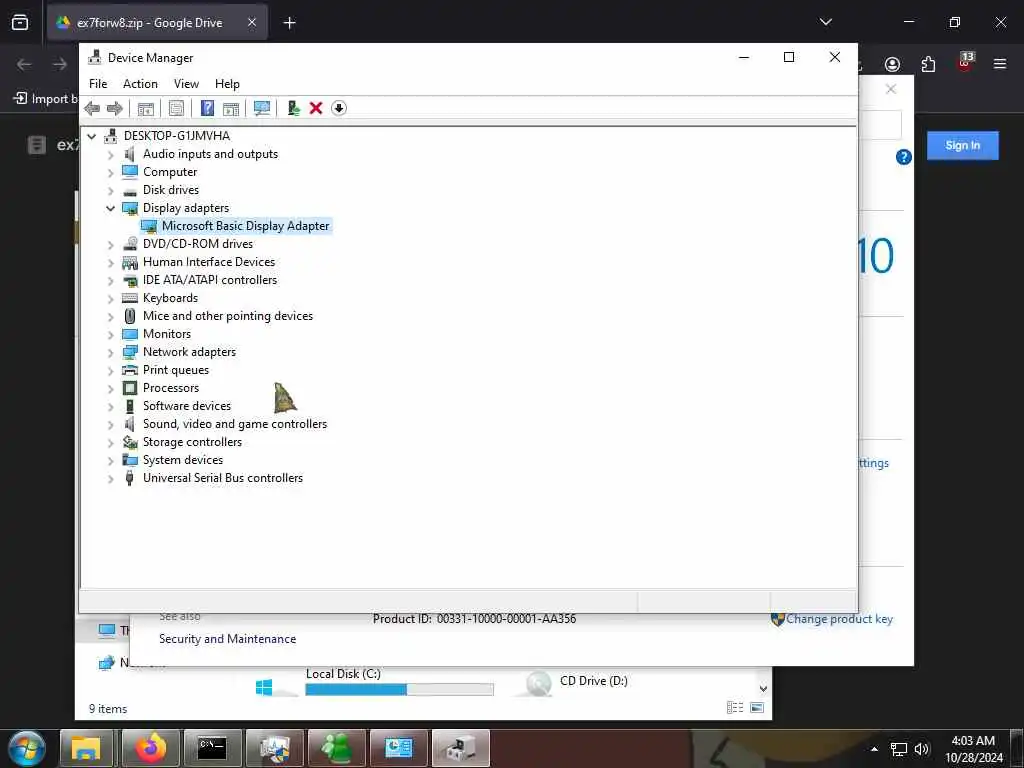The image size is (1024, 768).
Task: Open Command Prompt from the taskbar
Action: (x=213, y=748)
